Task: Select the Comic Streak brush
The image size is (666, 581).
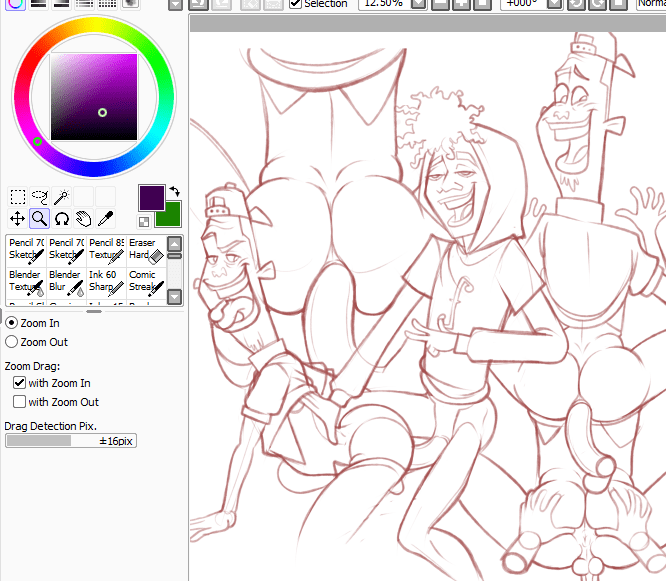Action: (144, 281)
